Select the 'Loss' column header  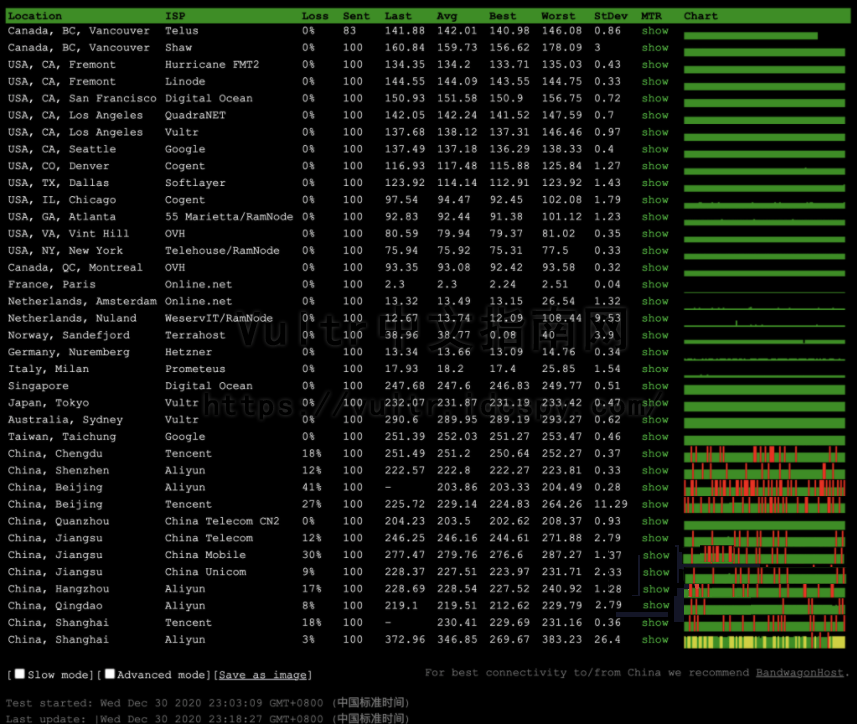(315, 16)
